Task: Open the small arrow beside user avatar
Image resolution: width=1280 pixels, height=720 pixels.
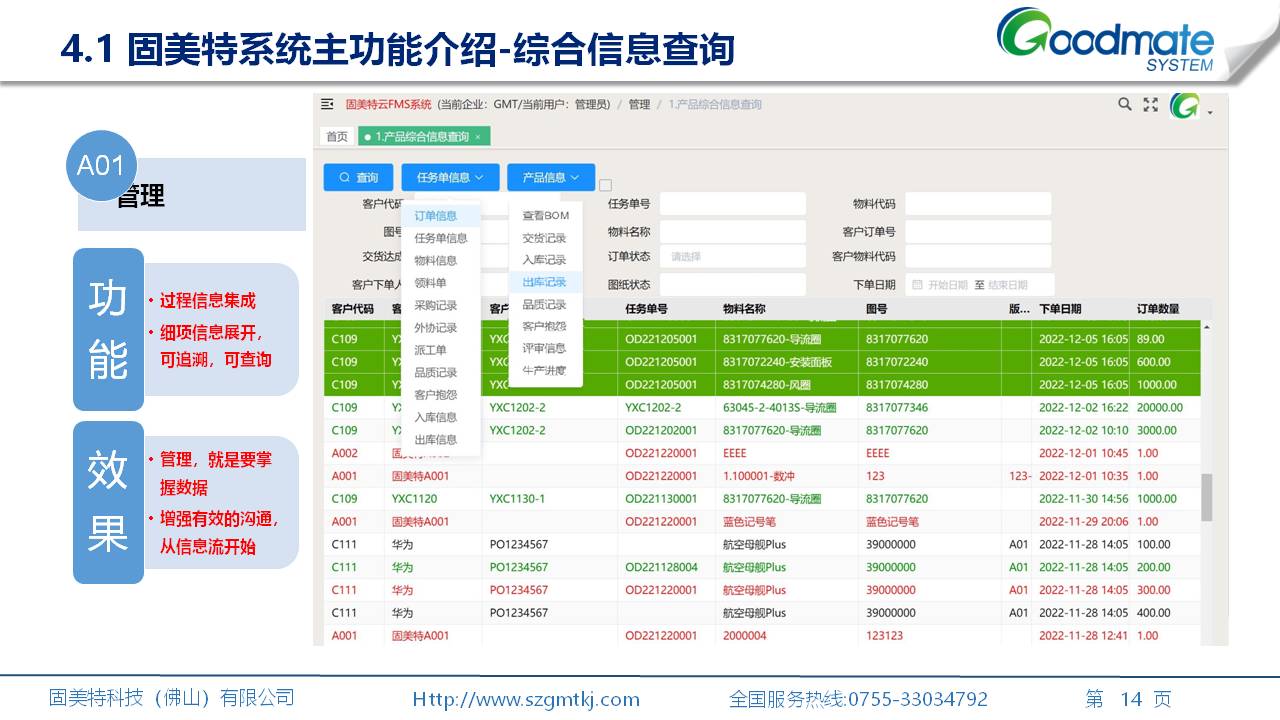Action: (1210, 112)
